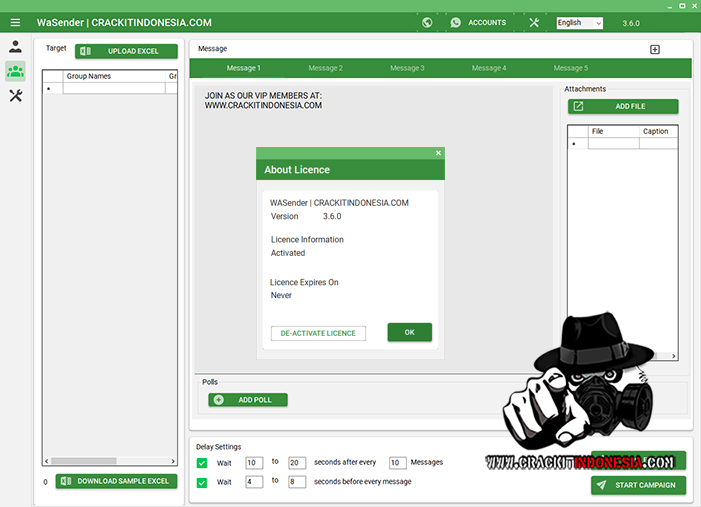Open the tools sidebar wrench icon
This screenshot has height=507, width=701.
pyautogui.click(x=15, y=96)
